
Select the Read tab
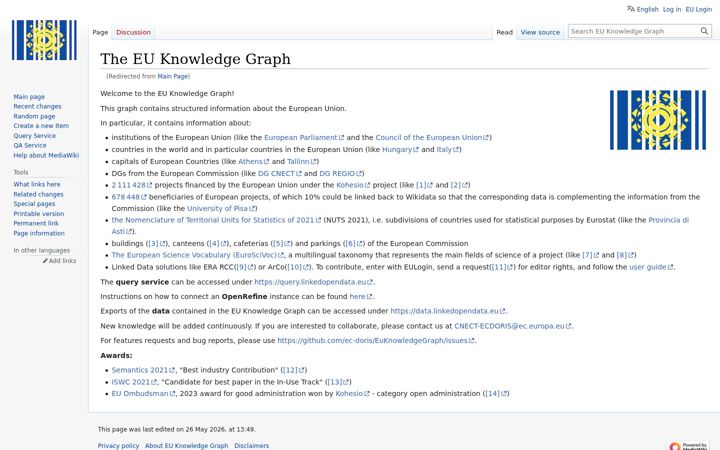504,32
